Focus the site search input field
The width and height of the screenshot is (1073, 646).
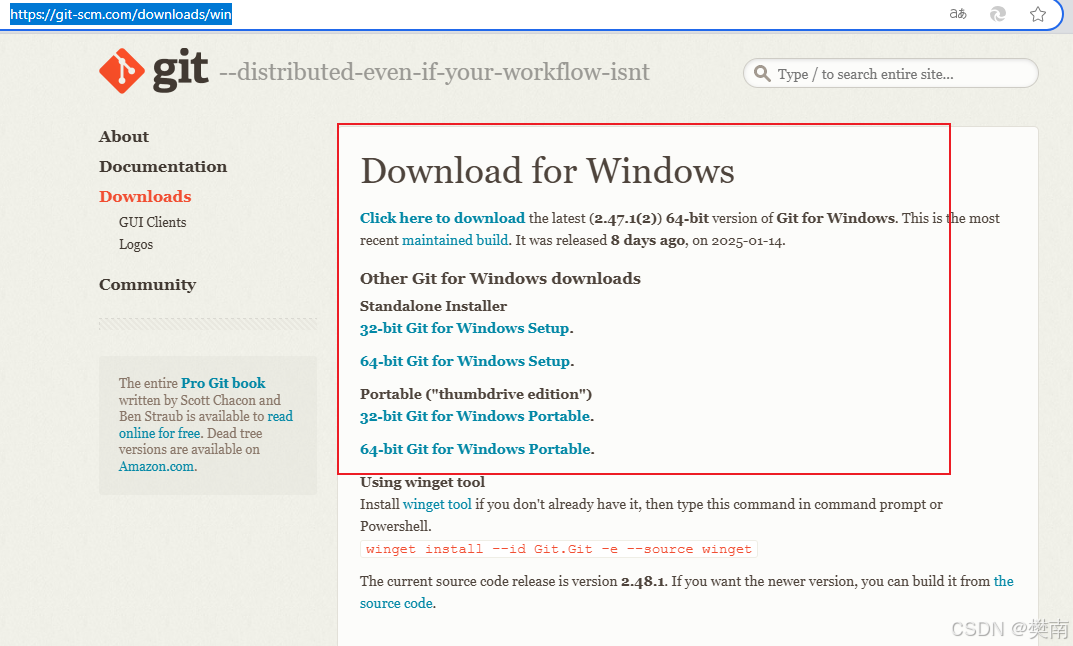coord(890,73)
